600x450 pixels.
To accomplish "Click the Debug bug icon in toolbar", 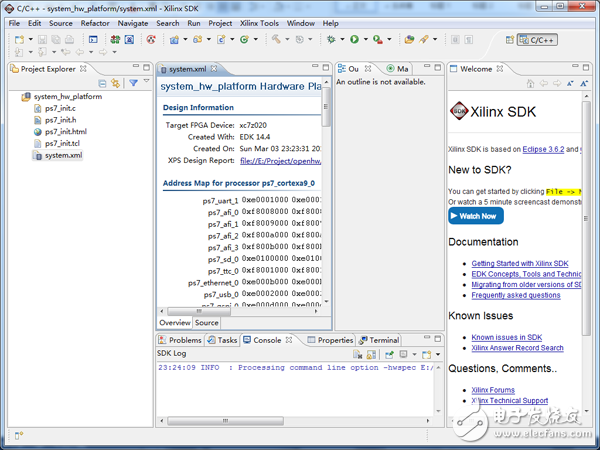I will point(331,39).
